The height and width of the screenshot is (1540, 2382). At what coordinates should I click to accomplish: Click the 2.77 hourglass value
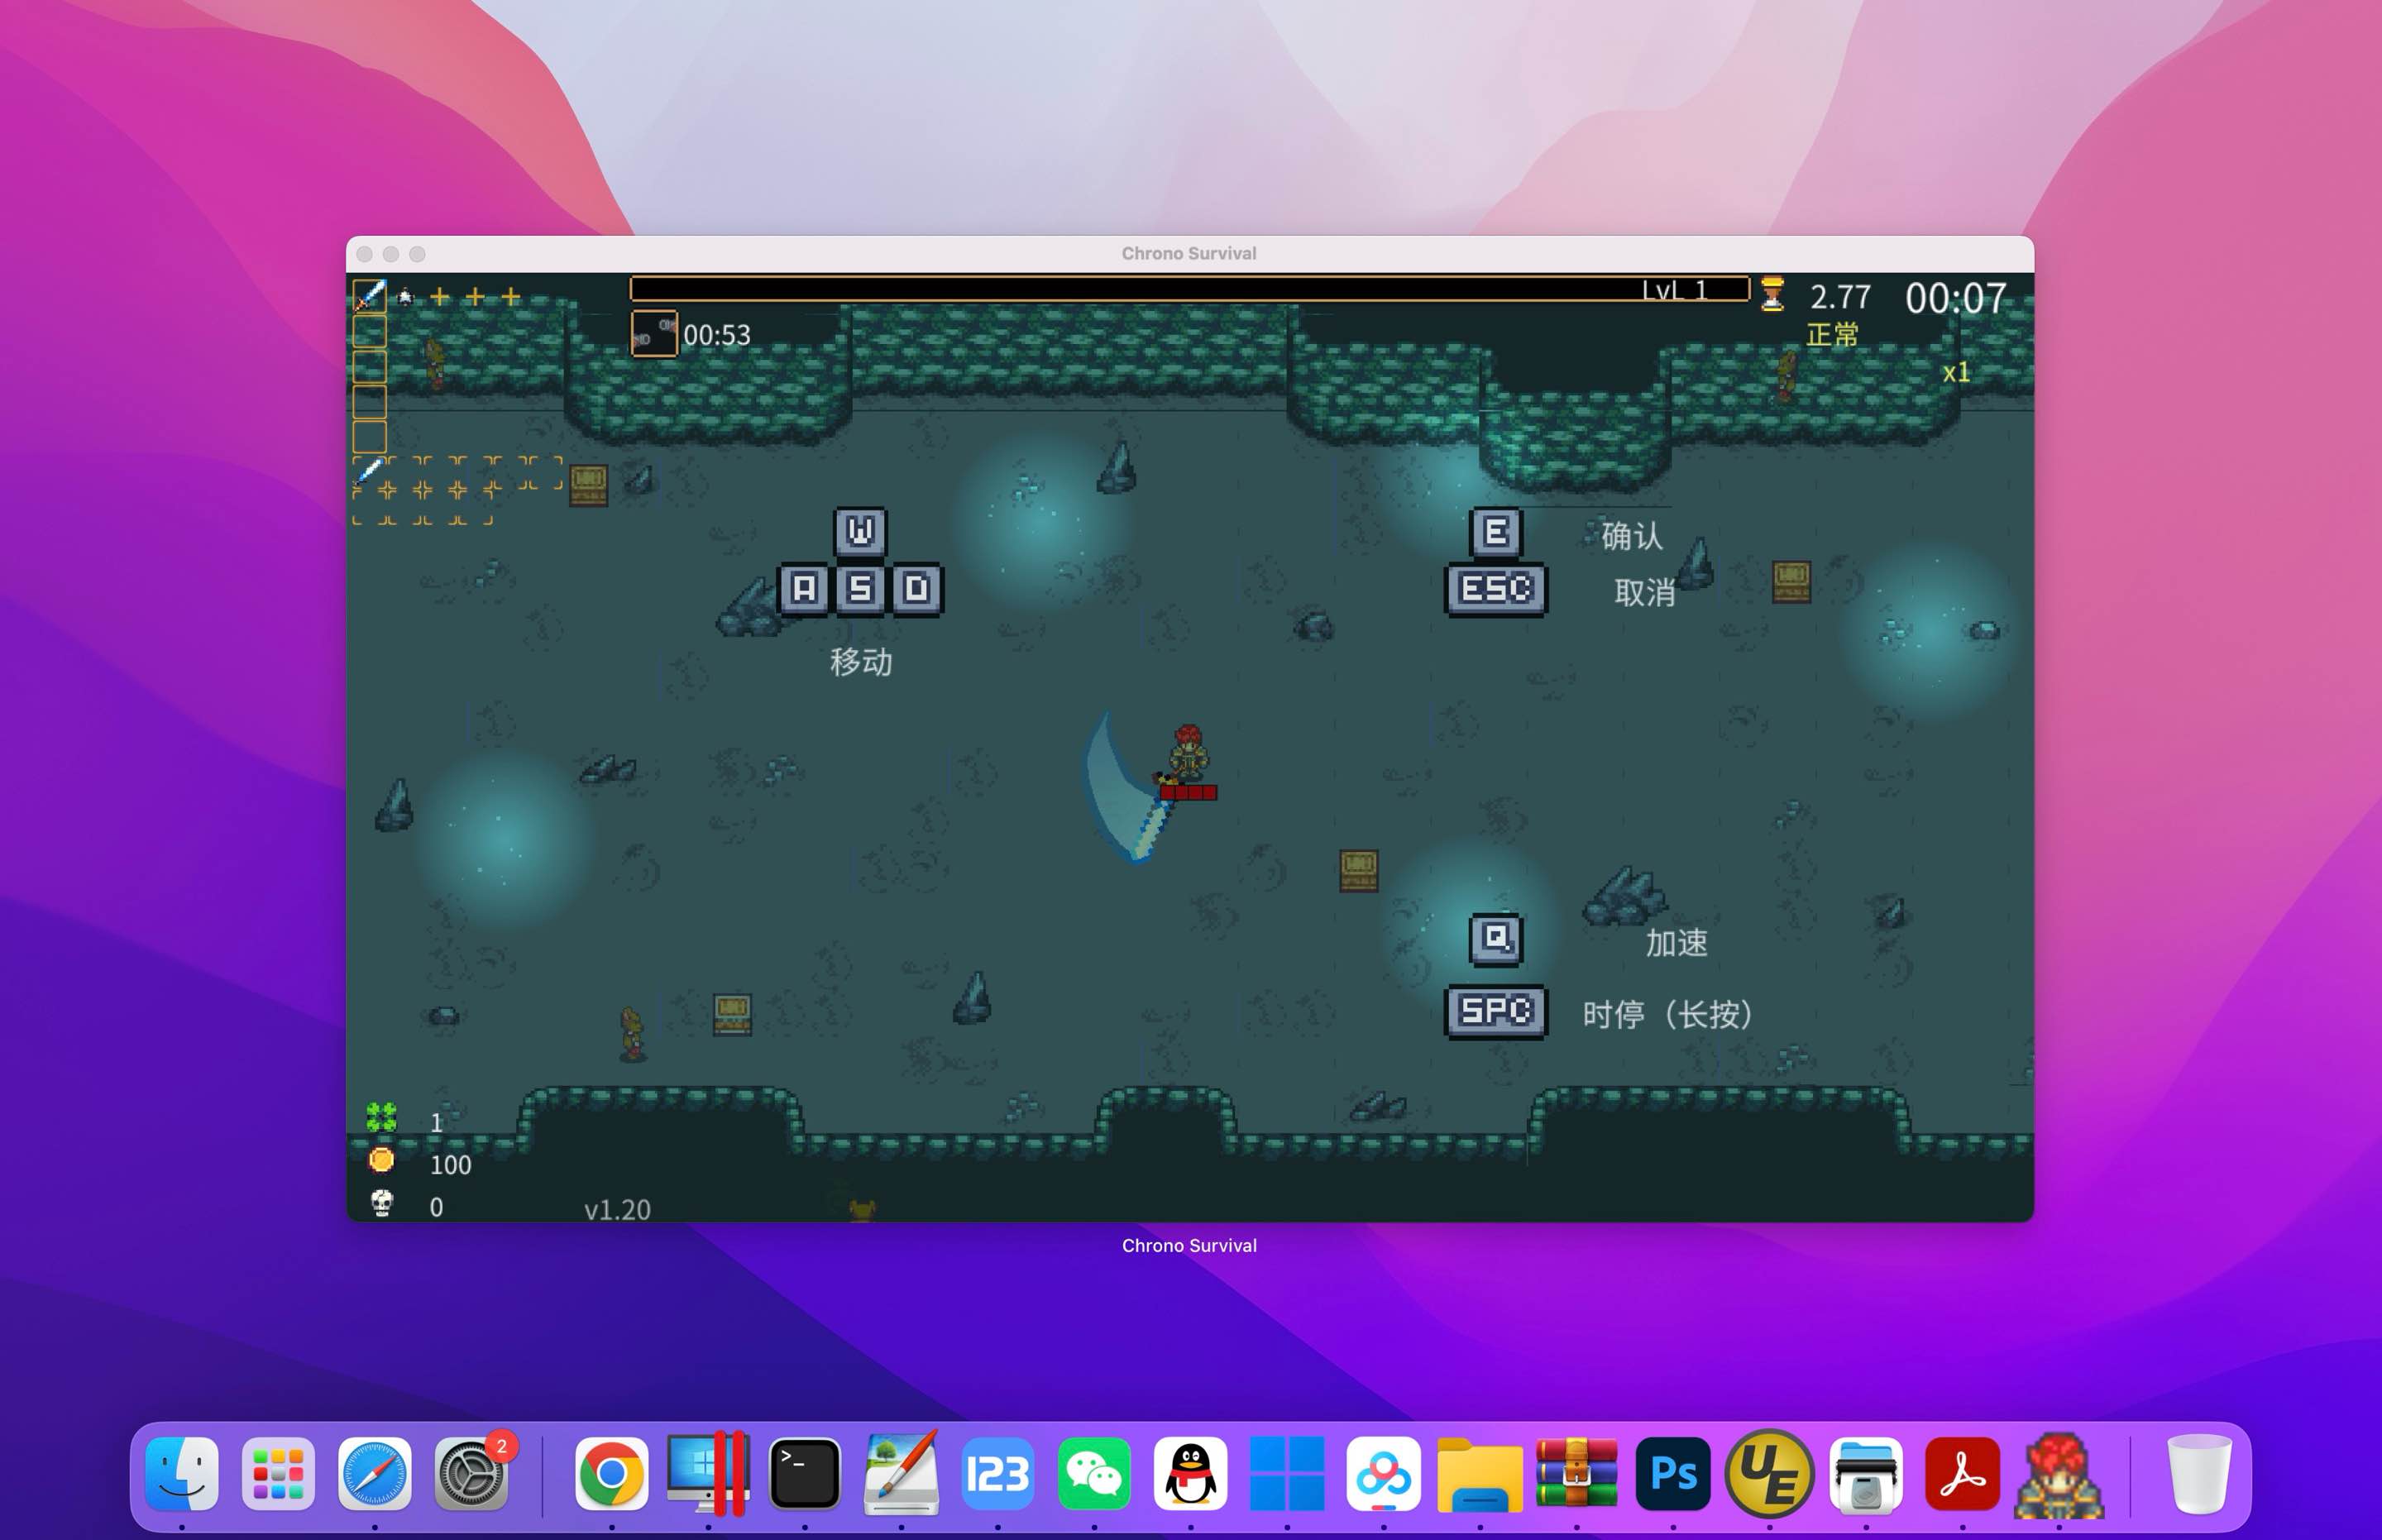tap(1840, 297)
